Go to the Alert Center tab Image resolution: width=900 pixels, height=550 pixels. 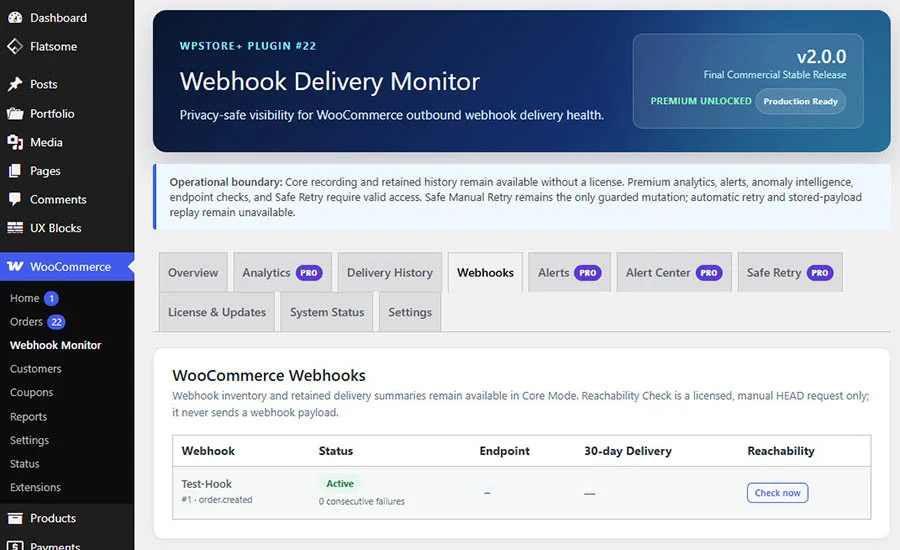tap(674, 273)
